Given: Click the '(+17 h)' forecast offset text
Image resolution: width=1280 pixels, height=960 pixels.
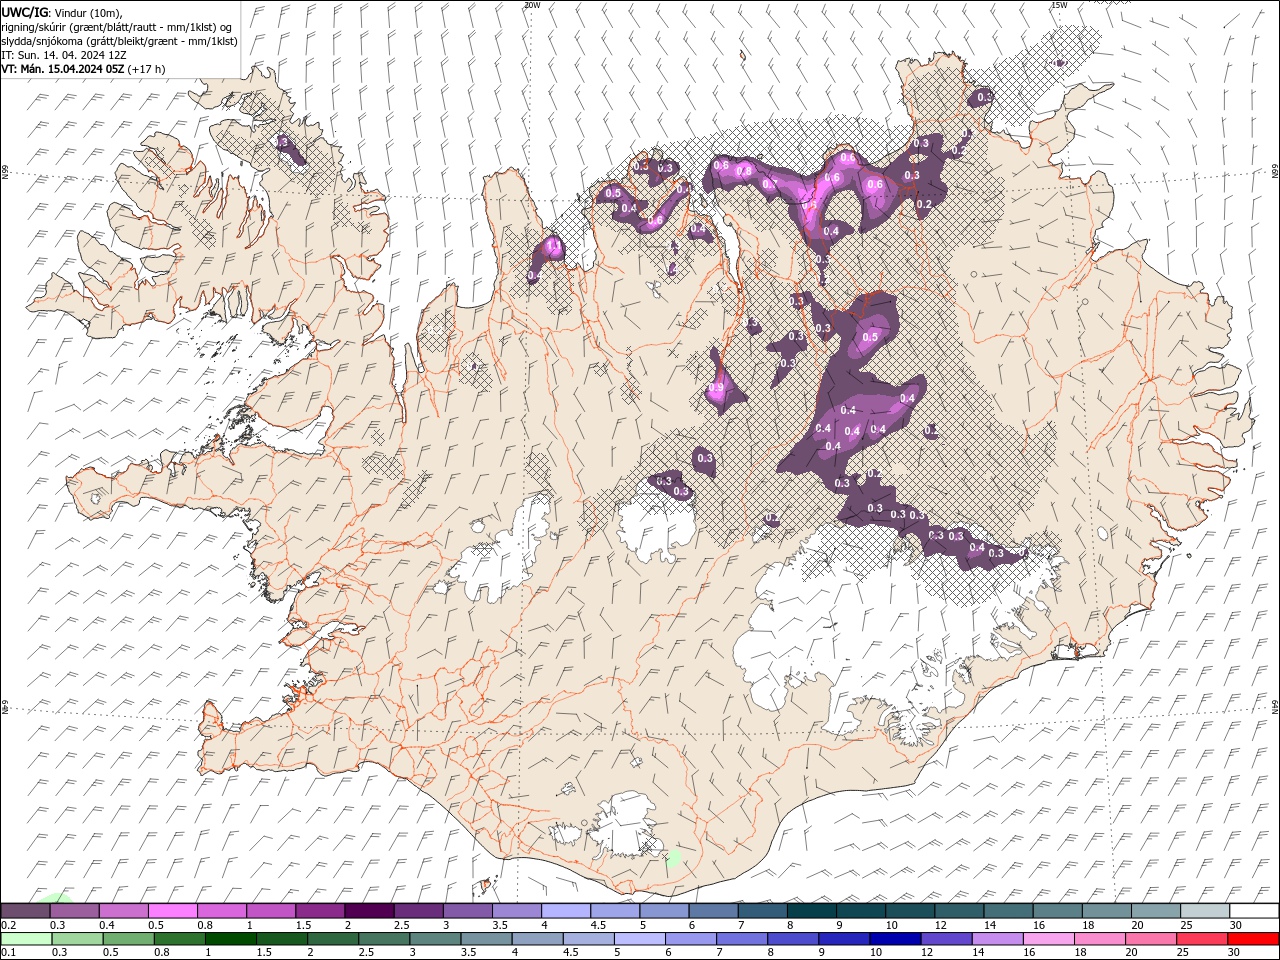Looking at the screenshot, I should 147,69.
